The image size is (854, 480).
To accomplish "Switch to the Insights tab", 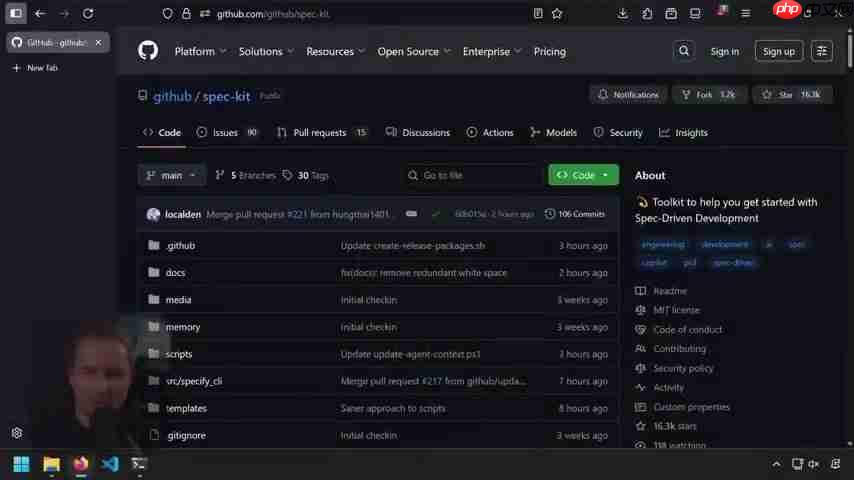I will click(x=683, y=132).
